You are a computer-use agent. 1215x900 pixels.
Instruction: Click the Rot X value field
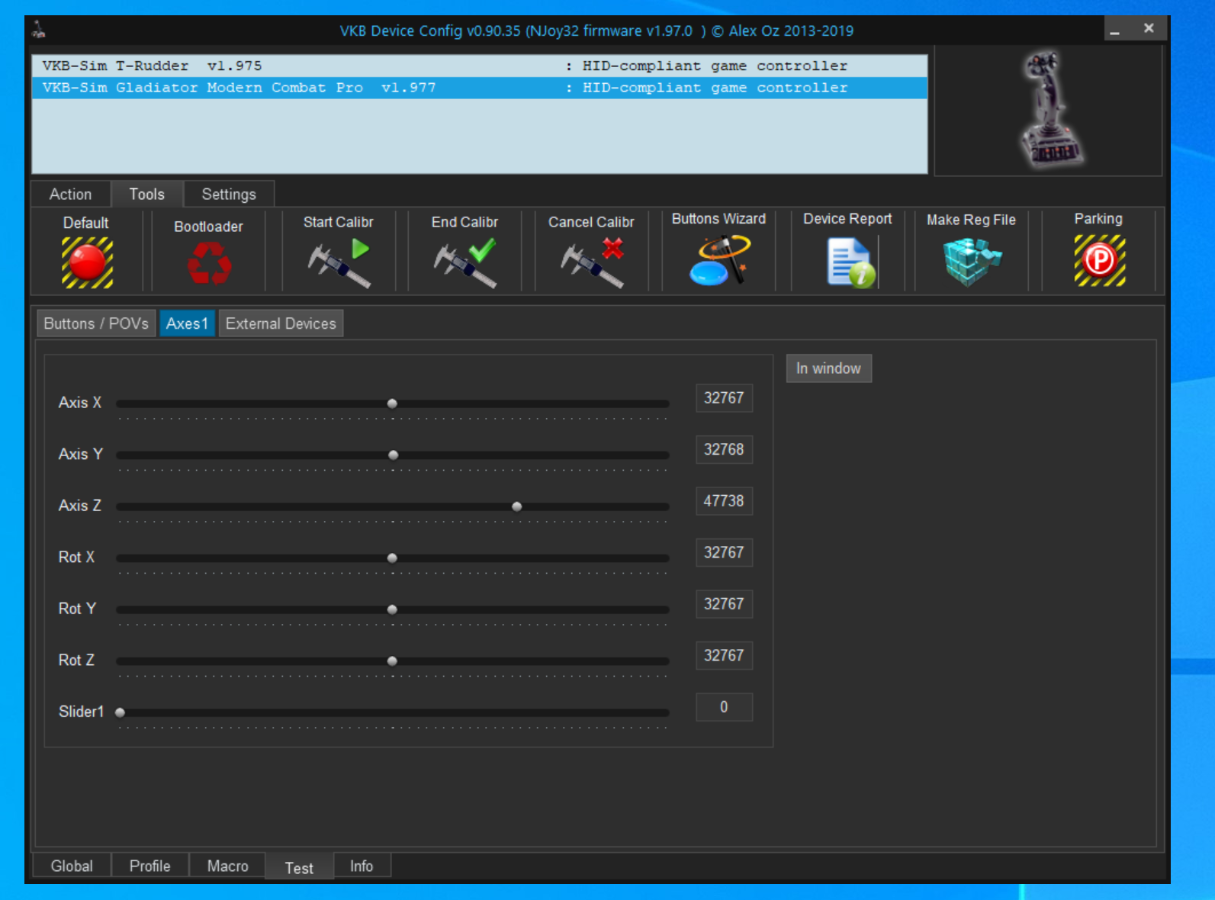(724, 553)
